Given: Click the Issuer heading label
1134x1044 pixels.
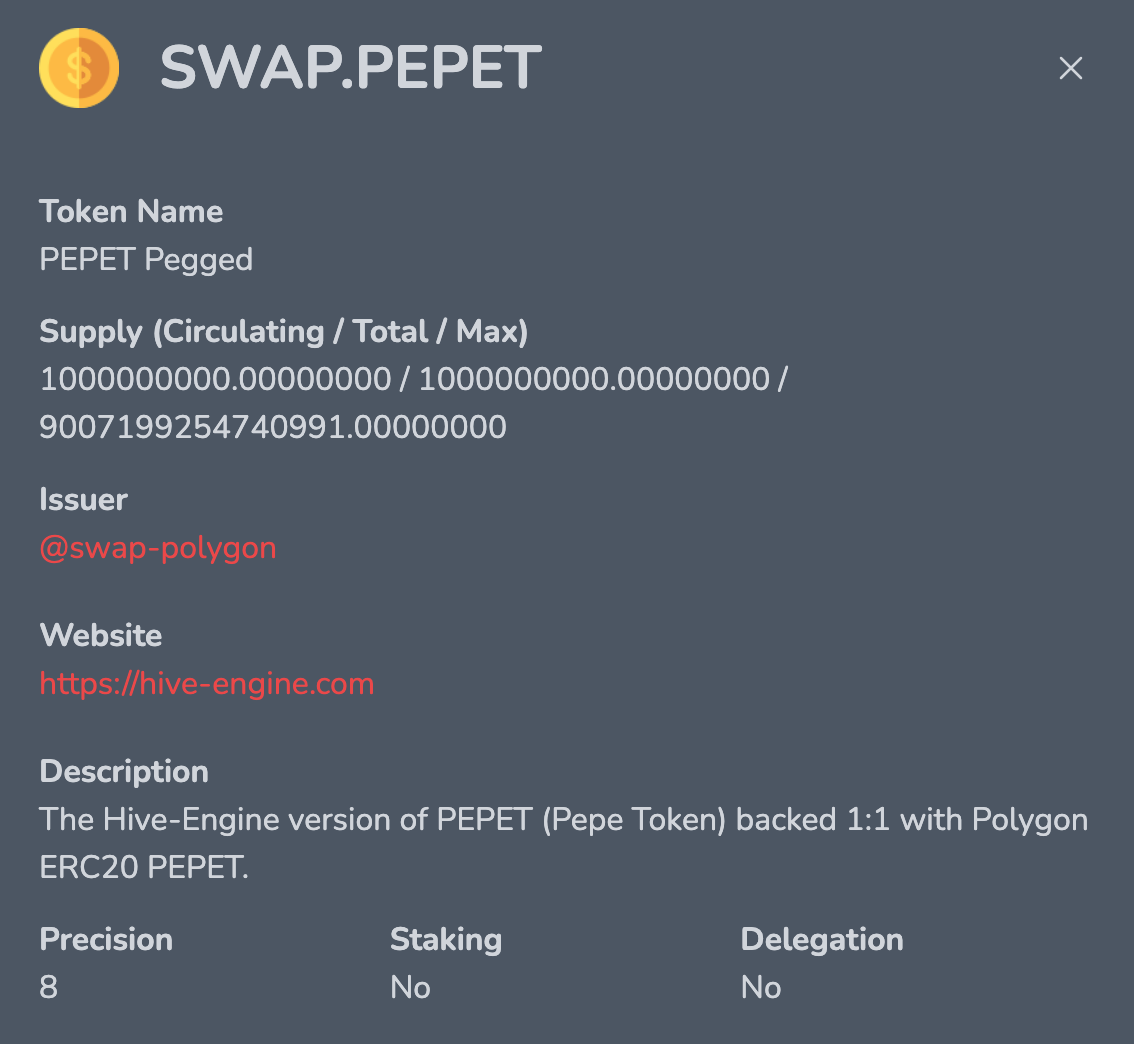Looking at the screenshot, I should coord(83,500).
